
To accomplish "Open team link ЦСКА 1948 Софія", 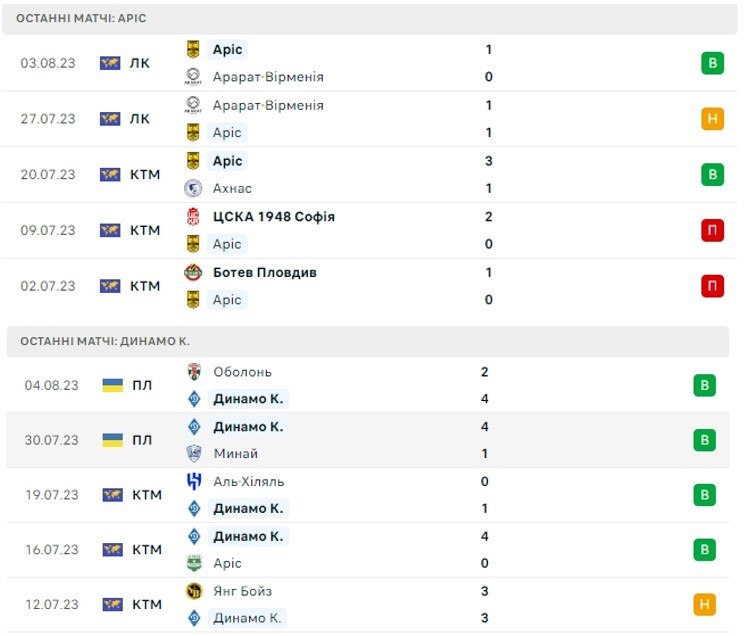I will (273, 217).
